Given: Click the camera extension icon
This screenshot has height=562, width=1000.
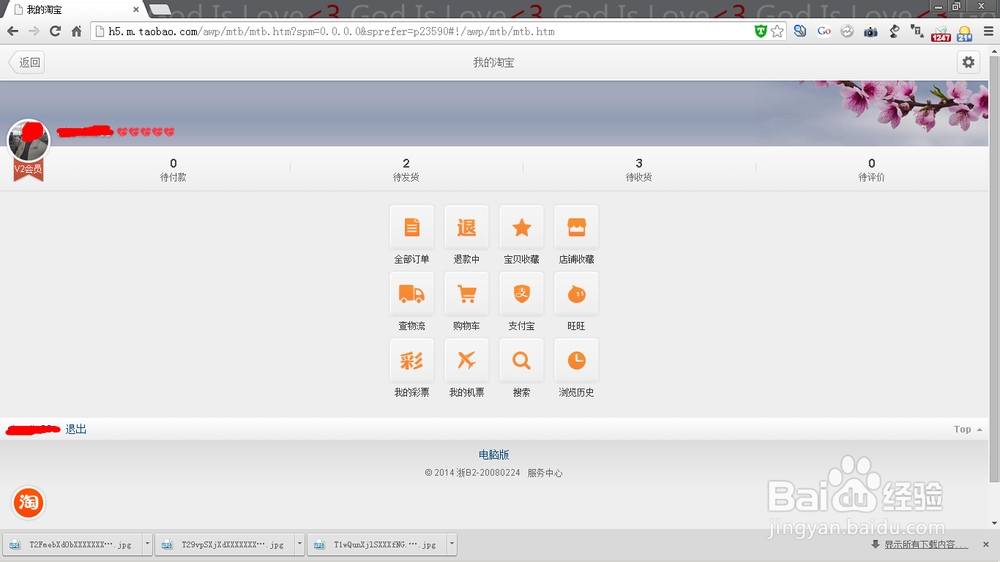Looking at the screenshot, I should click(x=871, y=31).
